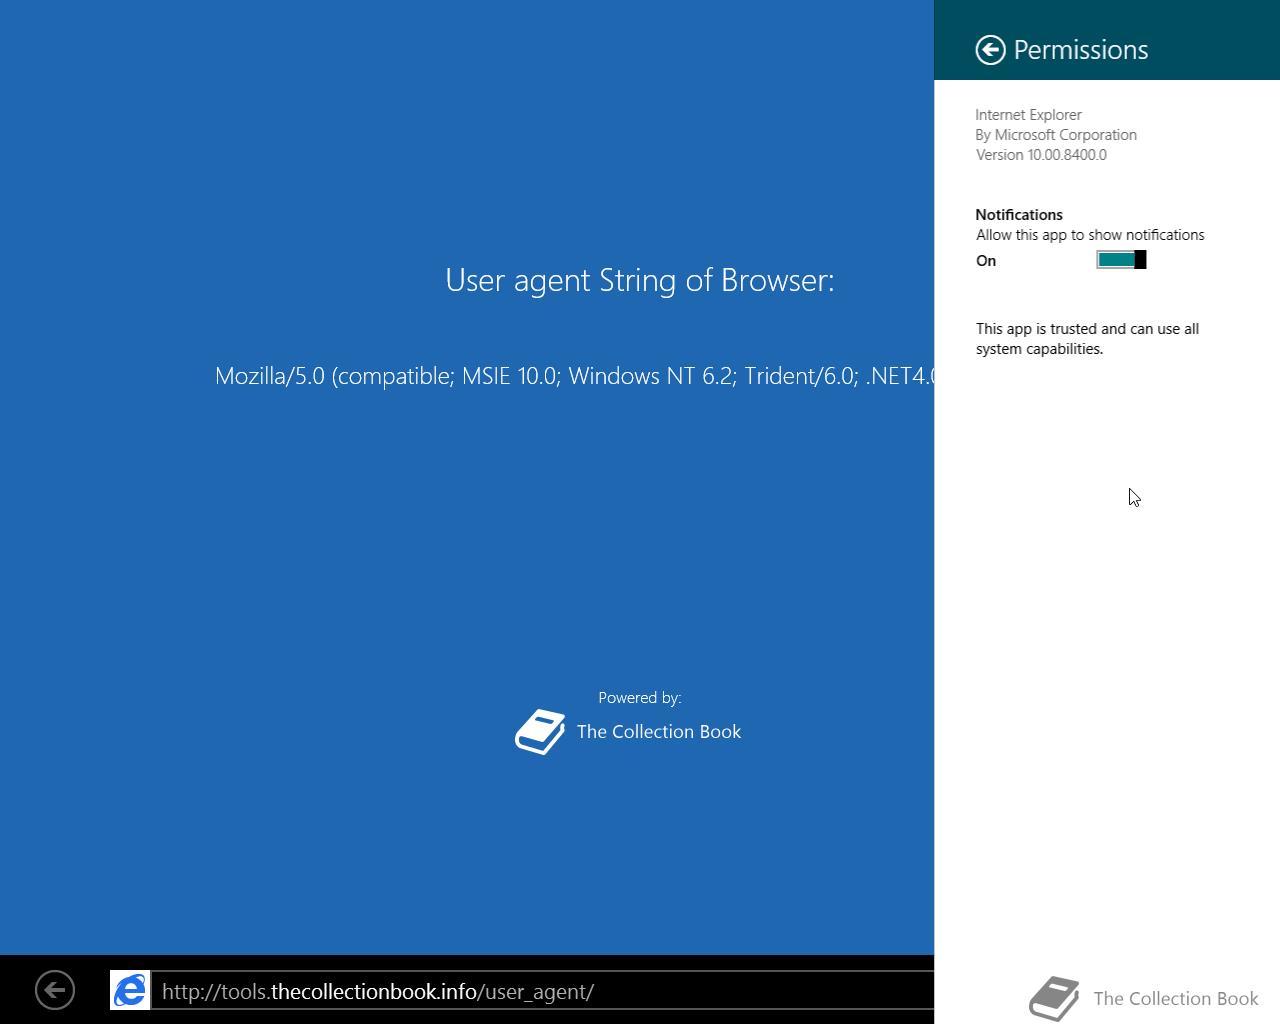The height and width of the screenshot is (1024, 1280).
Task: Click the 'Internet Explorer' app name entry
Action: coord(1028,114)
